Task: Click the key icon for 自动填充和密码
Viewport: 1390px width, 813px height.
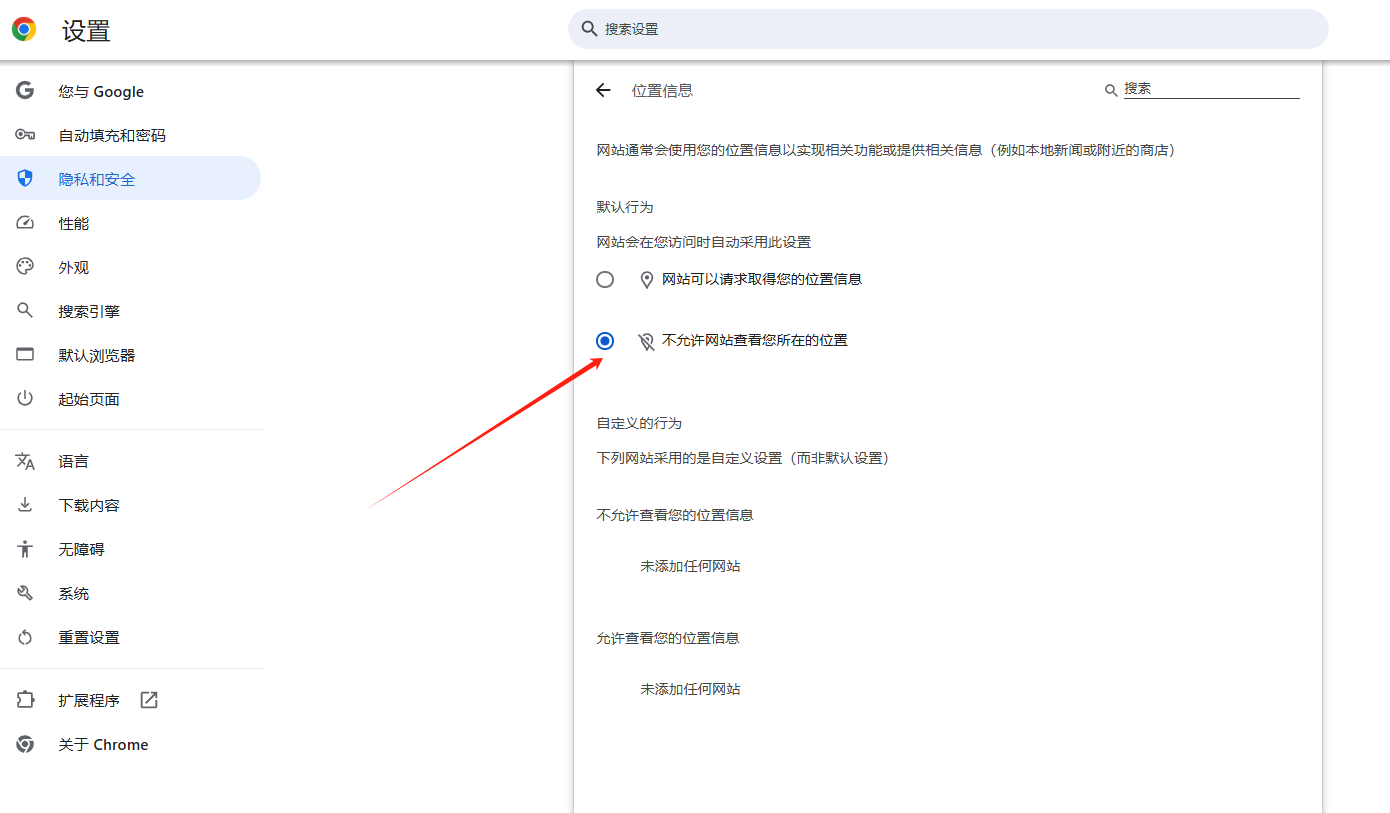Action: click(25, 135)
